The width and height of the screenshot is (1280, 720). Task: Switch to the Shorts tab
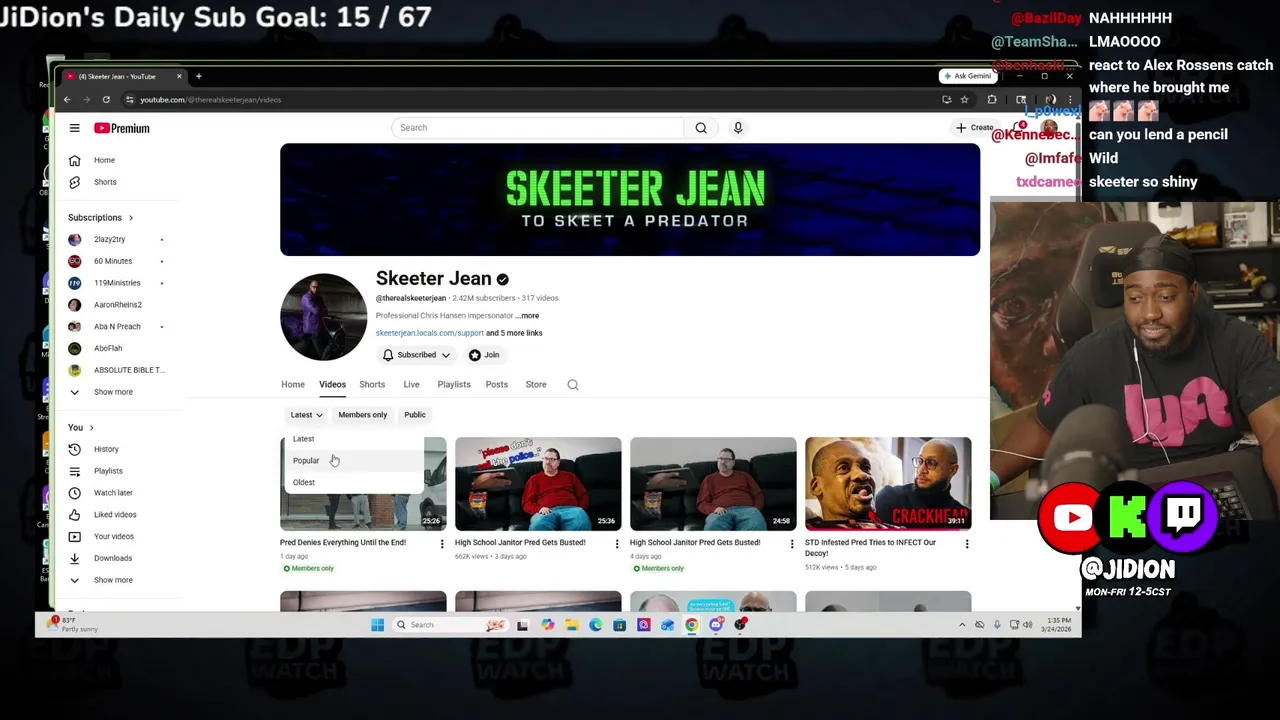[x=372, y=384]
